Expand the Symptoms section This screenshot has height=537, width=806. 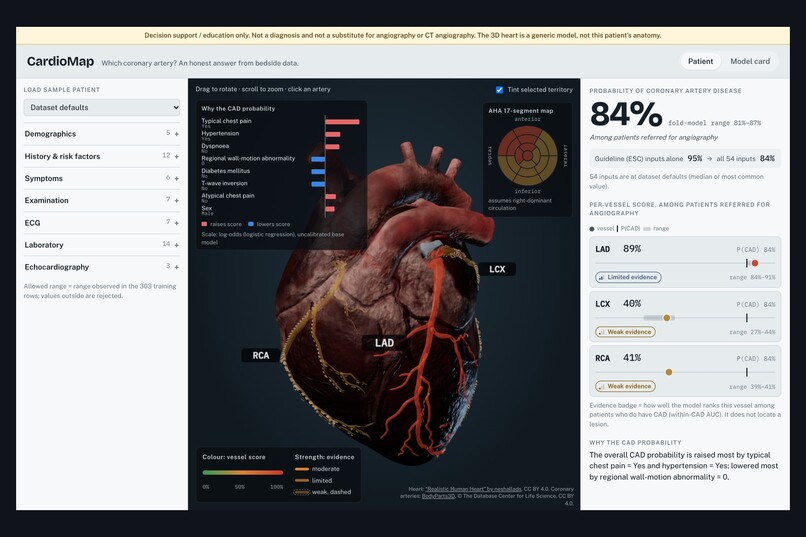pos(102,178)
